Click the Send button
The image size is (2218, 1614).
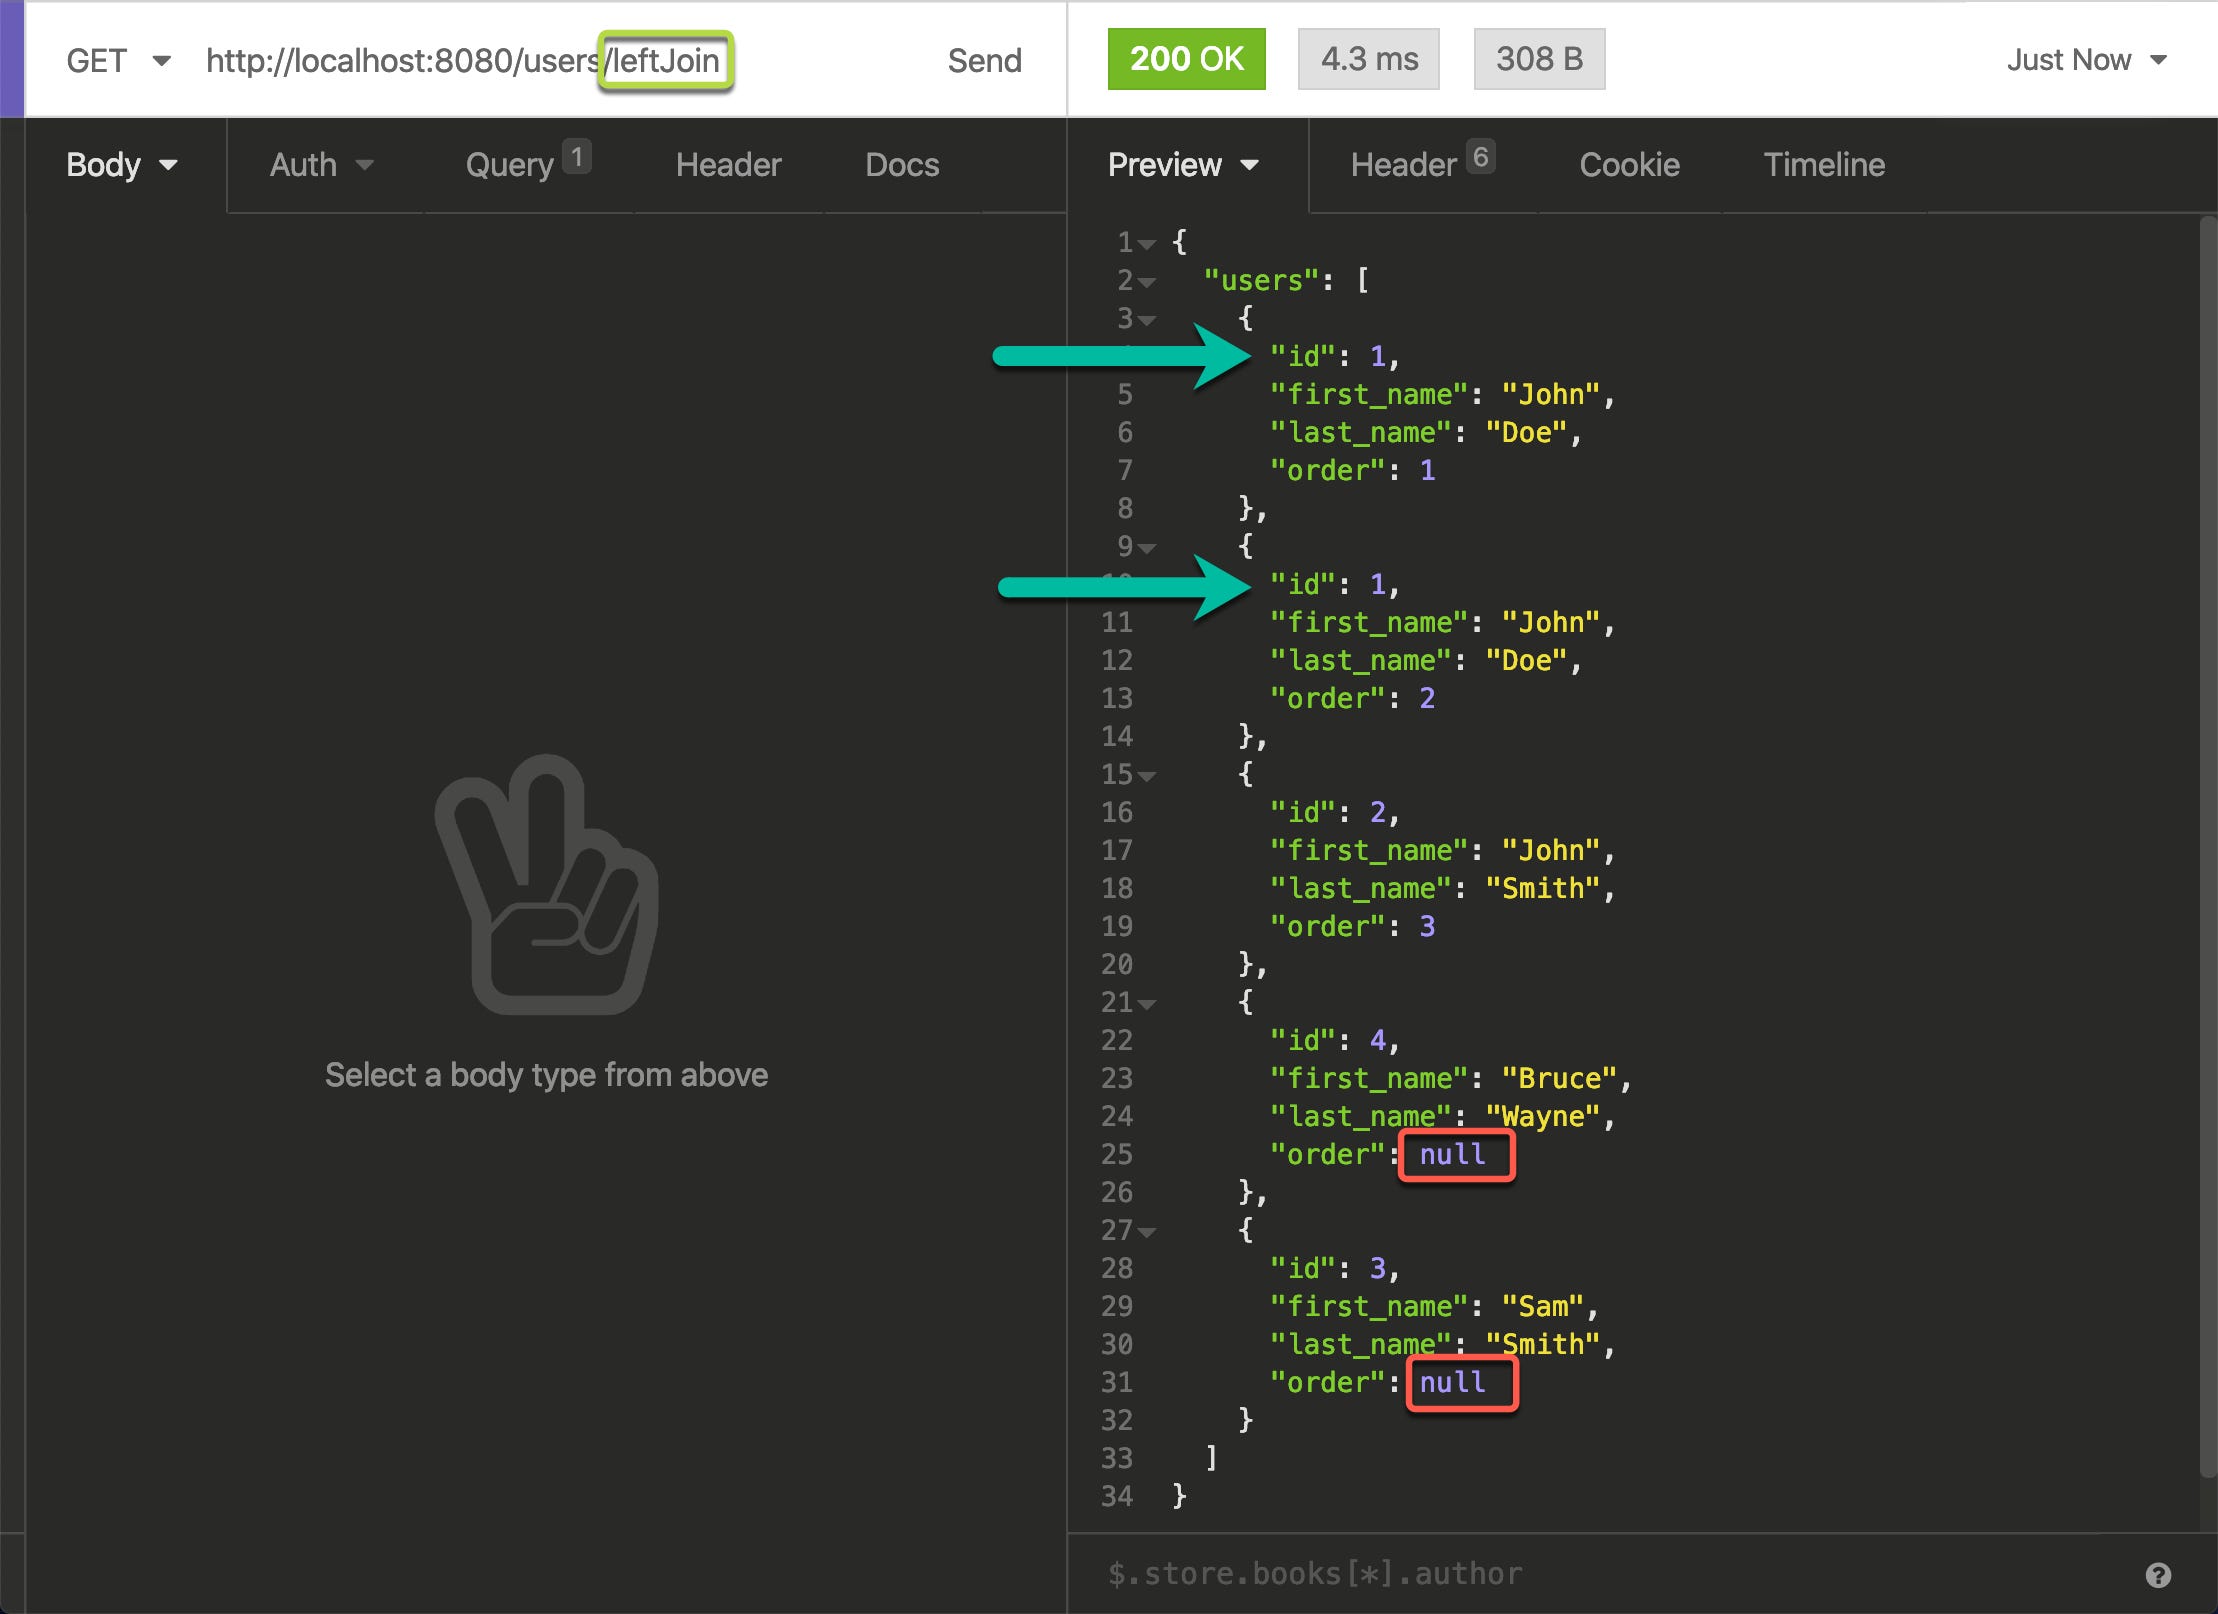[x=984, y=60]
